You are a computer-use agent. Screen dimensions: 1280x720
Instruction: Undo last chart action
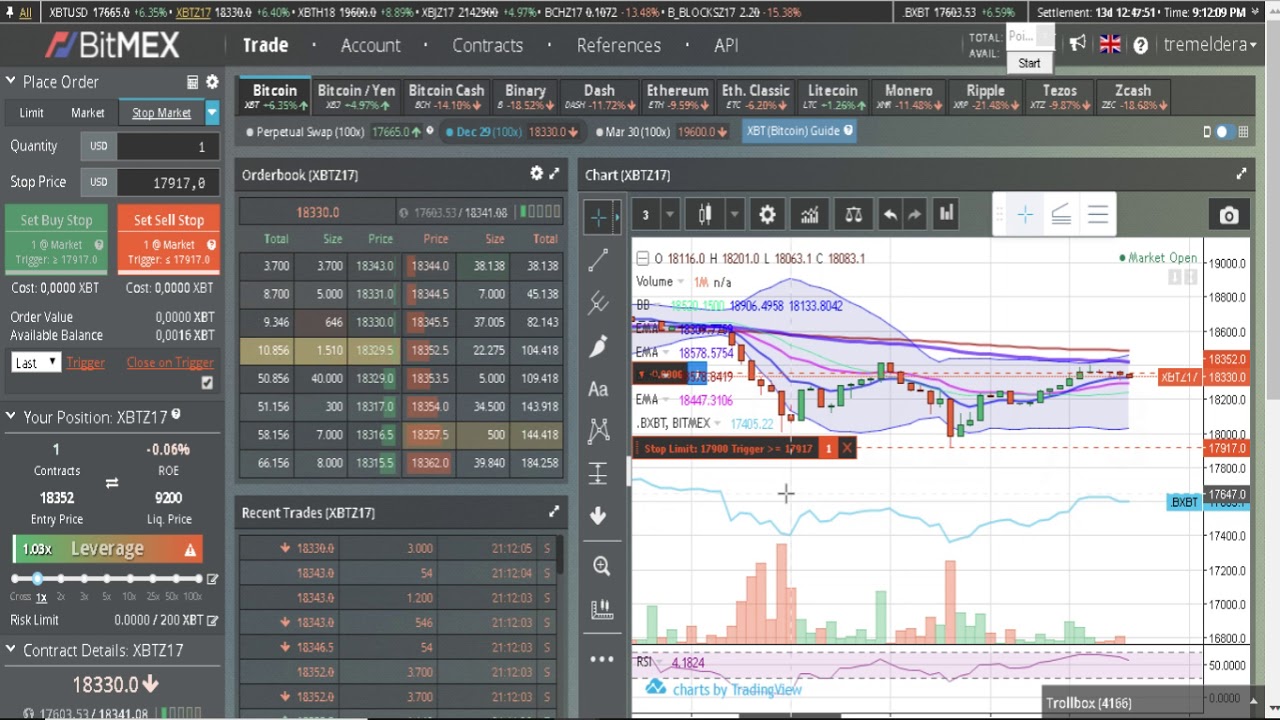coord(889,215)
